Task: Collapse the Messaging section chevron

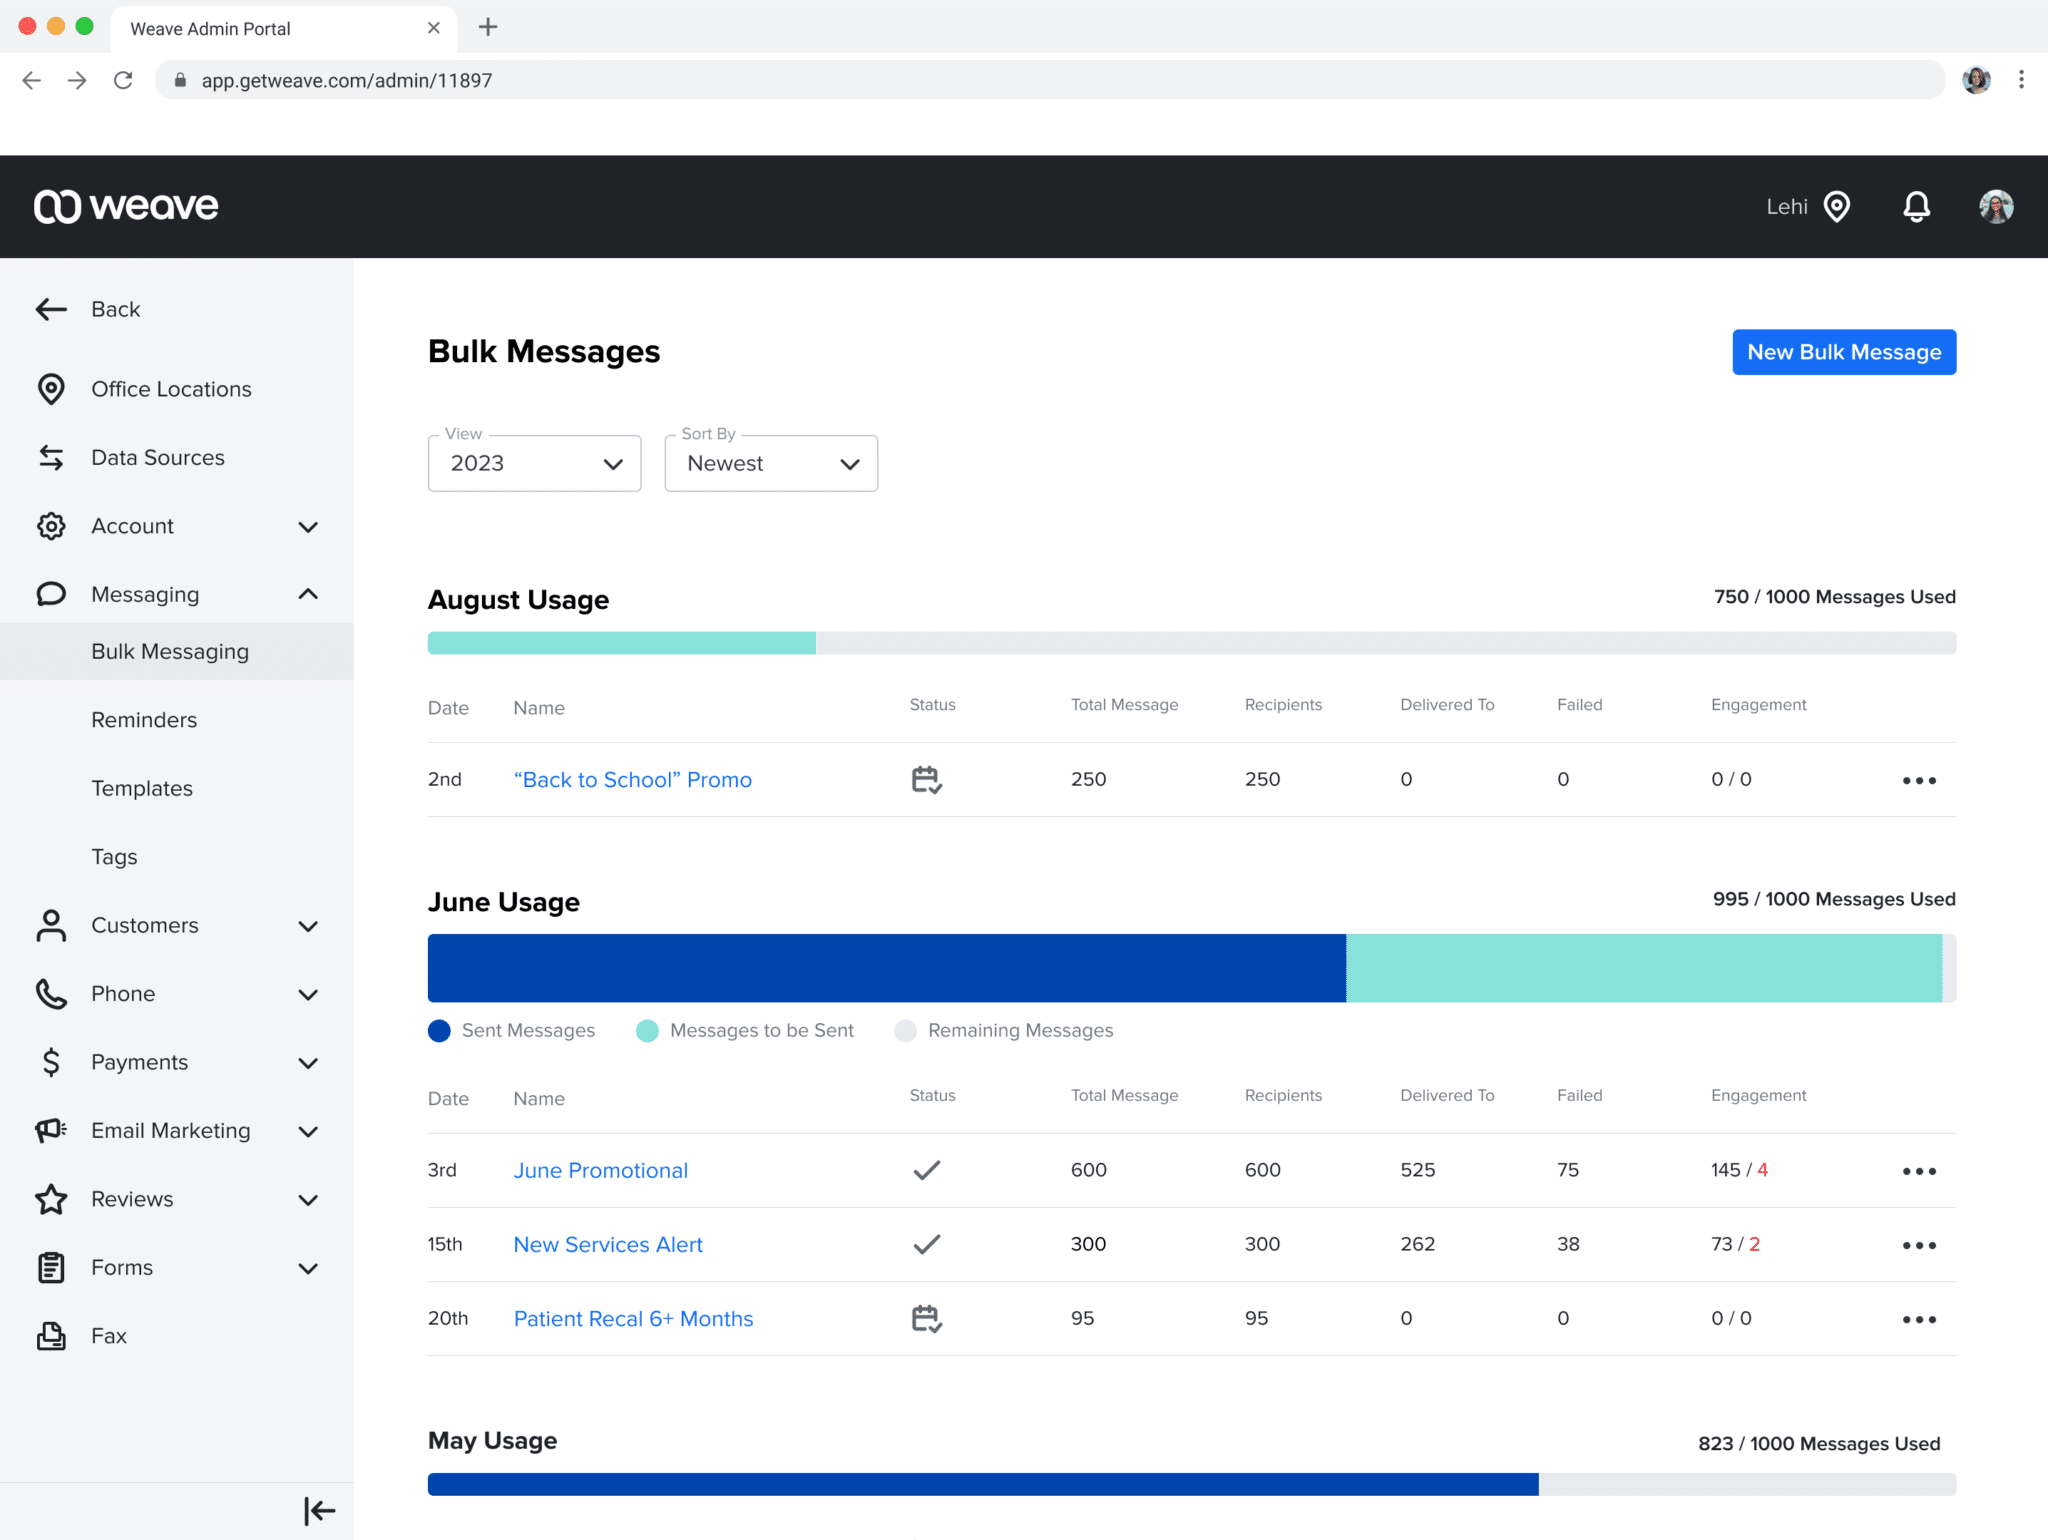Action: 308,595
